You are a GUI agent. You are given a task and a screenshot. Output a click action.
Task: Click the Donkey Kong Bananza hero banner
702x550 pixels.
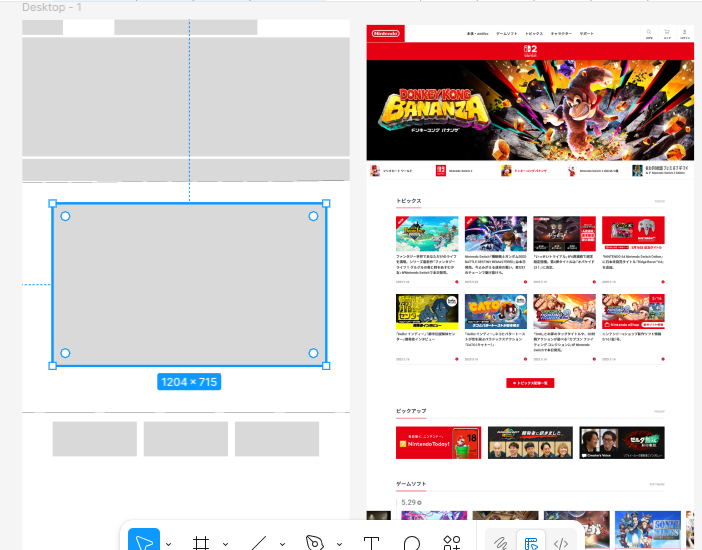coord(531,110)
